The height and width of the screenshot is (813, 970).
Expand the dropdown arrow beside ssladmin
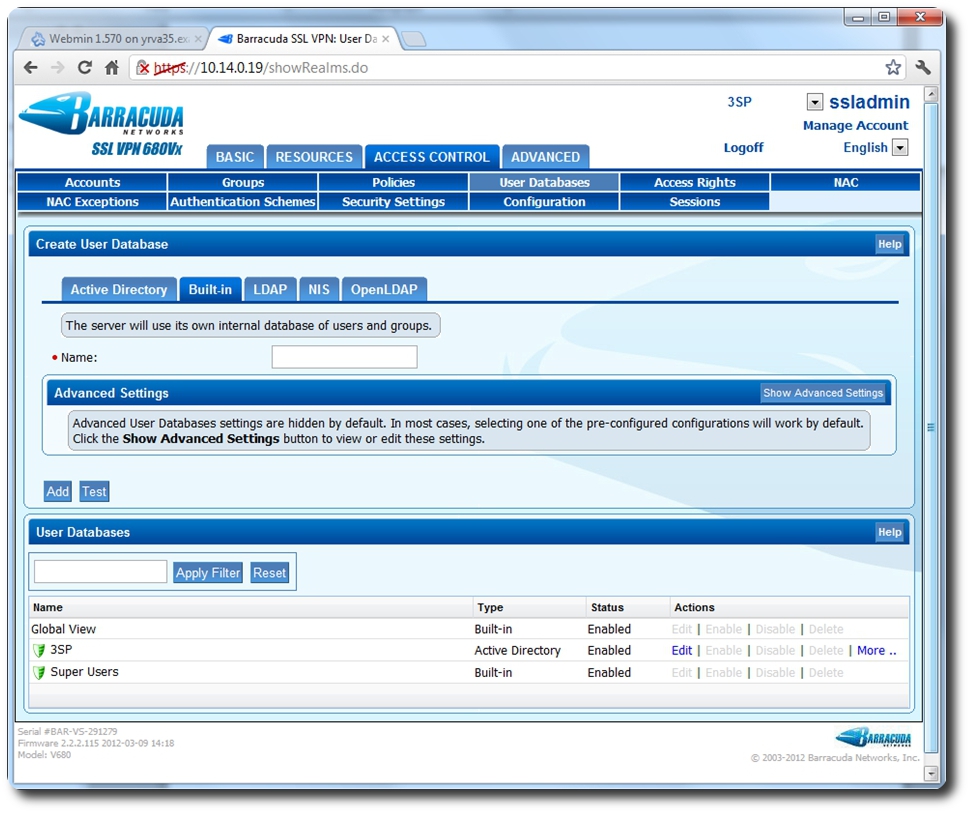tap(815, 102)
